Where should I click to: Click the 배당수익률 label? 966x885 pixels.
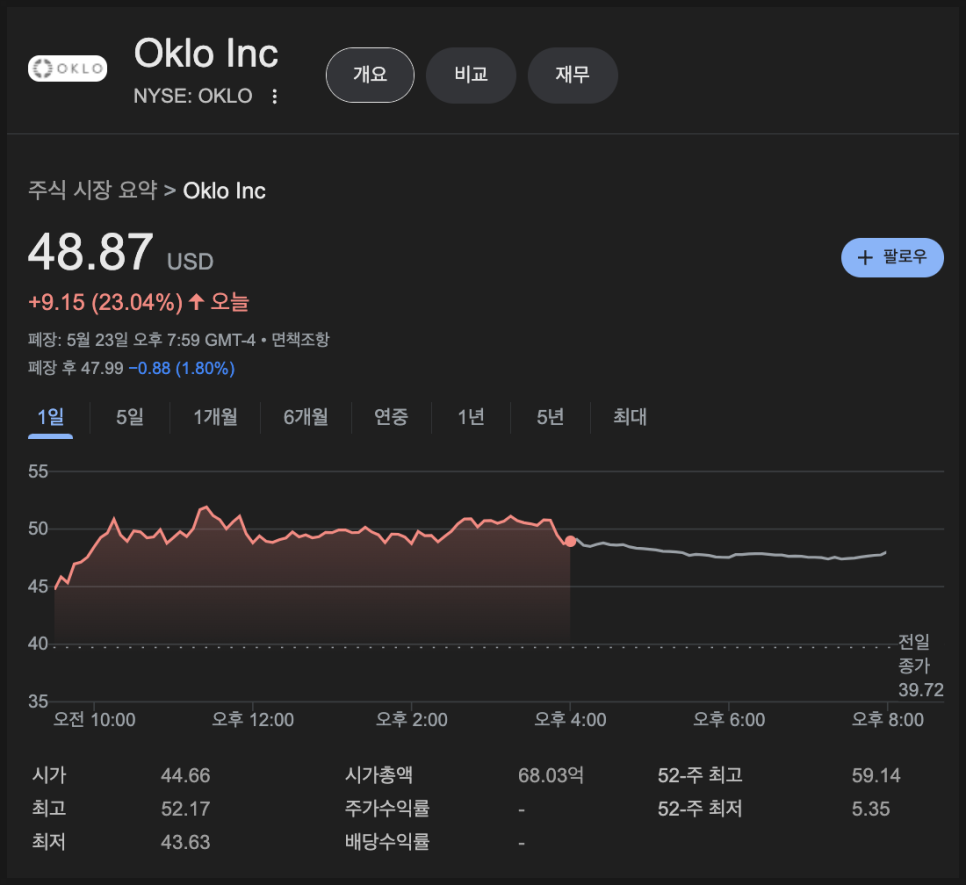tap(387, 842)
